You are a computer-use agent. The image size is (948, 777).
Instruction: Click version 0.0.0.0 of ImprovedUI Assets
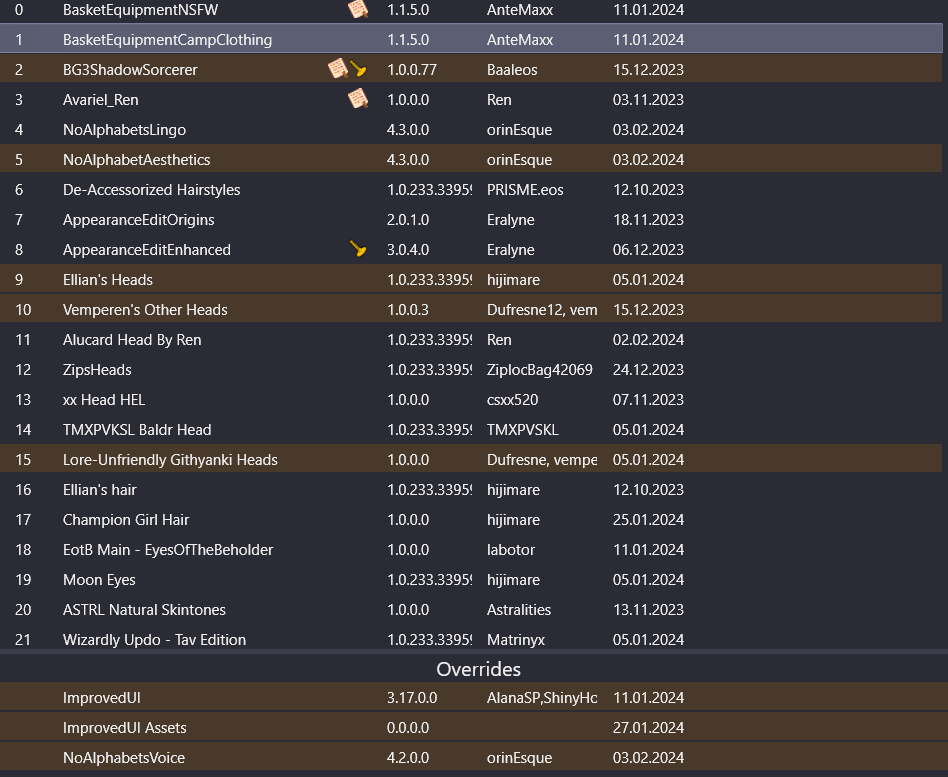click(408, 728)
